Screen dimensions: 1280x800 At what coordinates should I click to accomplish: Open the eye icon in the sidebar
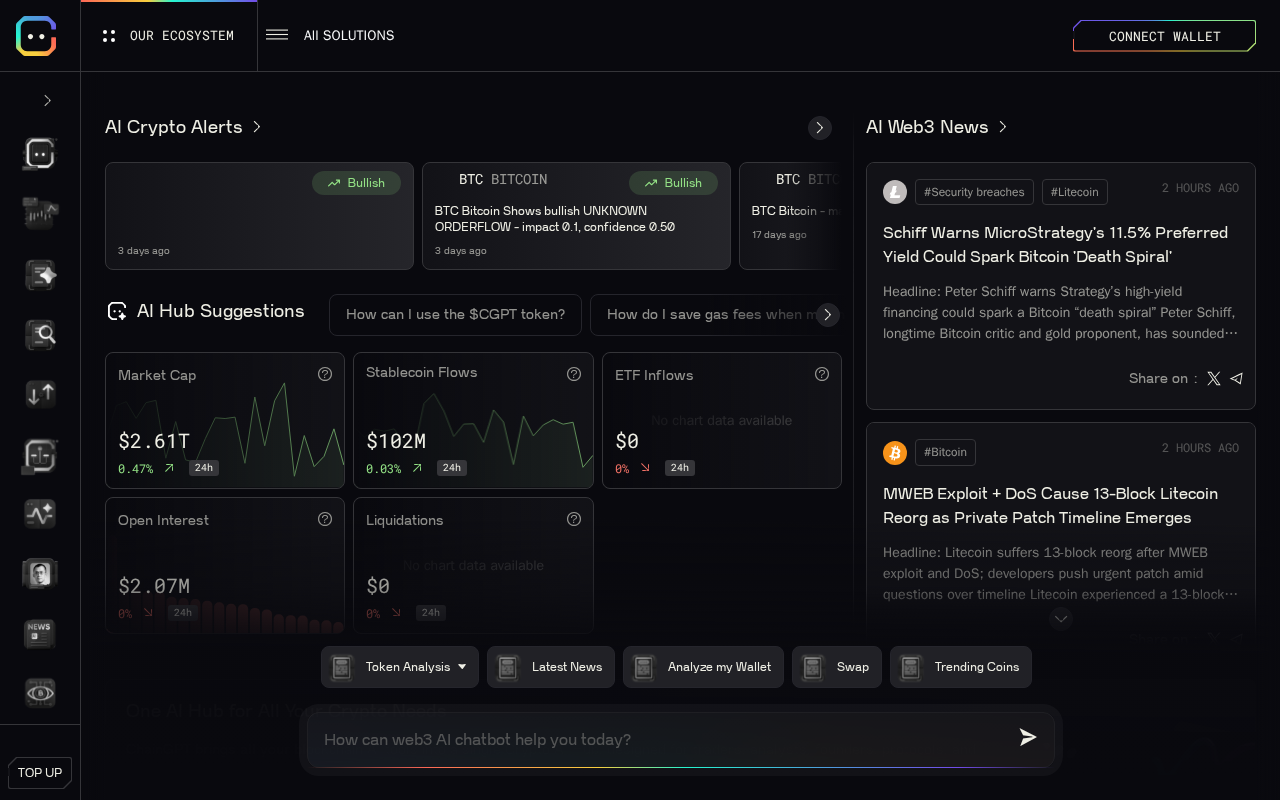(40, 692)
